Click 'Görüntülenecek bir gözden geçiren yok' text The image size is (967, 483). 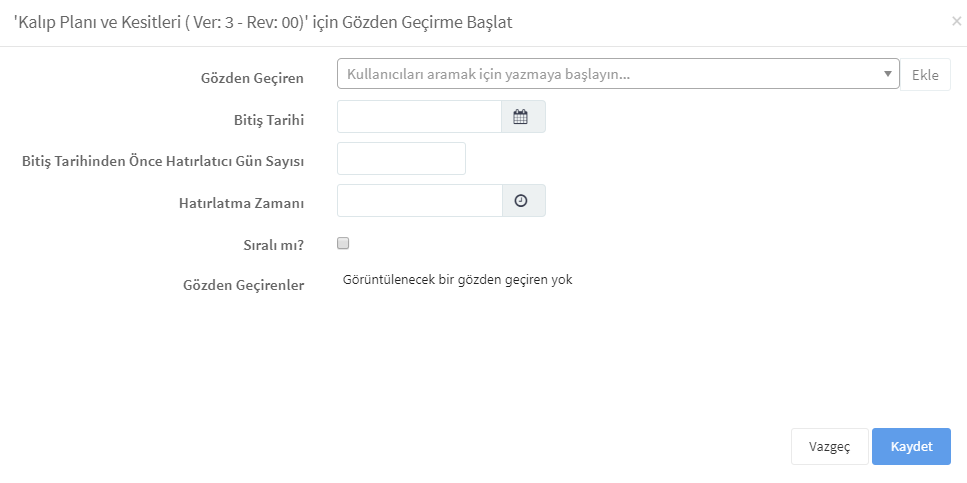[x=457, y=279]
